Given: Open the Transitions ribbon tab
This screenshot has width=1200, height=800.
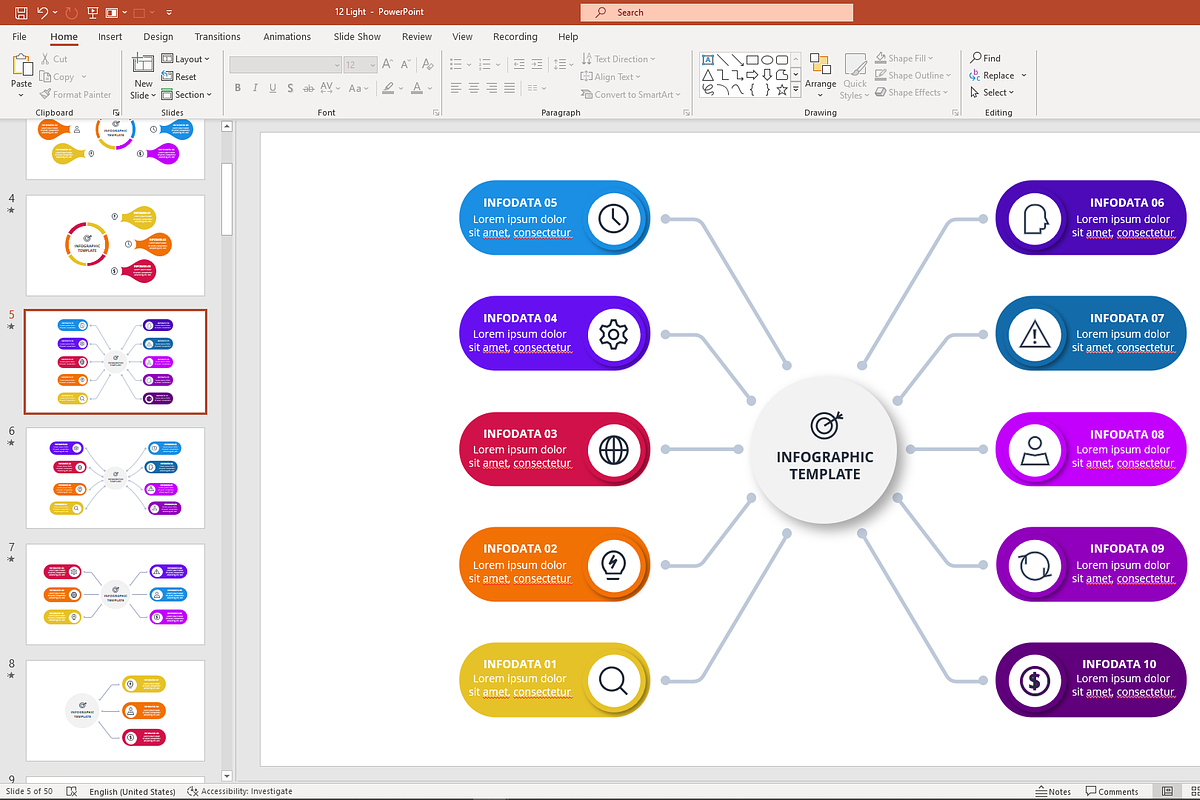Looking at the screenshot, I should pyautogui.click(x=217, y=37).
